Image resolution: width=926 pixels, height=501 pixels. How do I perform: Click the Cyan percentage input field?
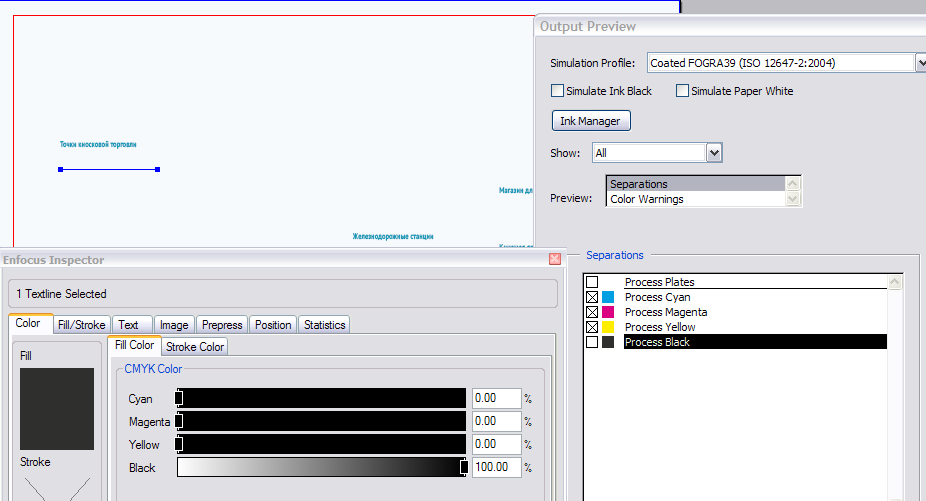coord(497,398)
